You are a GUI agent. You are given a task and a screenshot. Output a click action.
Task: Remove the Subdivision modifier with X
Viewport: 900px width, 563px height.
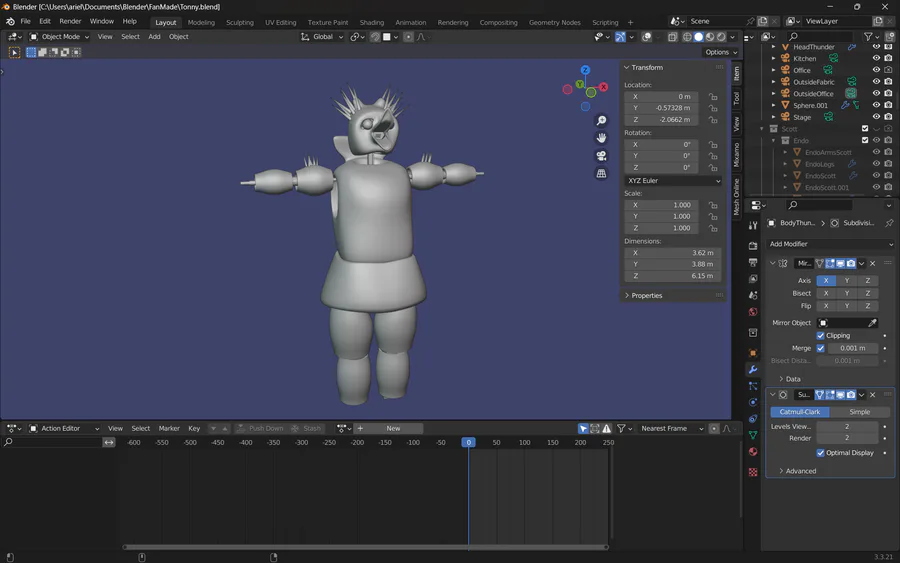click(x=872, y=395)
